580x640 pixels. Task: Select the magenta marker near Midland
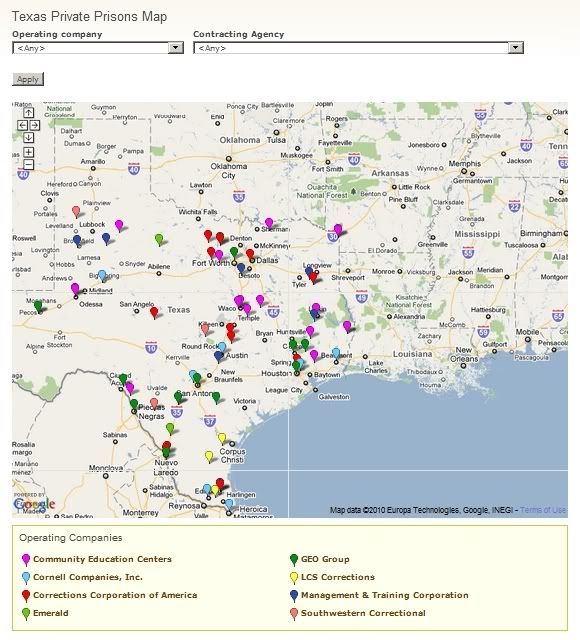pos(75,289)
